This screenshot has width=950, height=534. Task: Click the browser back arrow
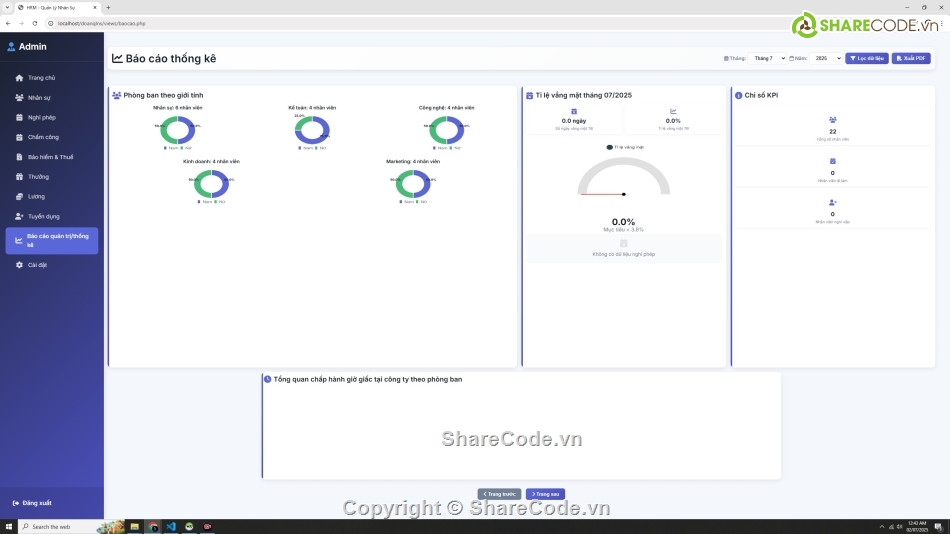click(x=8, y=23)
